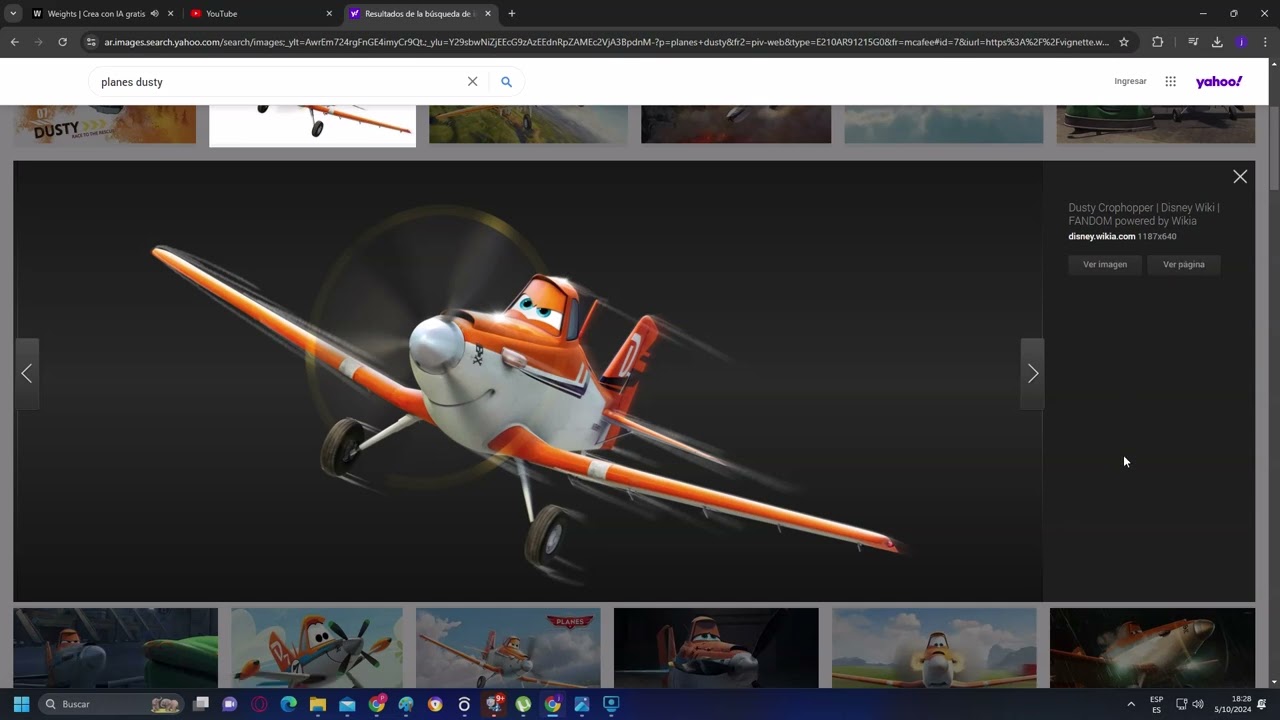Open the Mail app taskbar icon

347,704
